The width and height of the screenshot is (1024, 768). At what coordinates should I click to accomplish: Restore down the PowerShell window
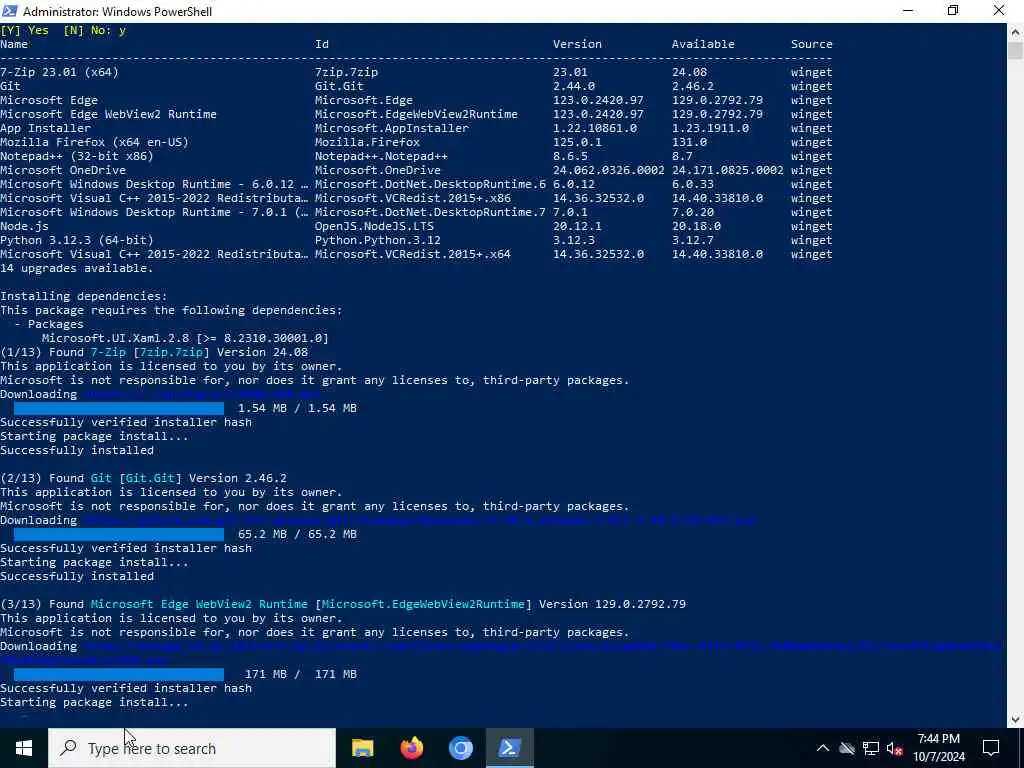(953, 11)
